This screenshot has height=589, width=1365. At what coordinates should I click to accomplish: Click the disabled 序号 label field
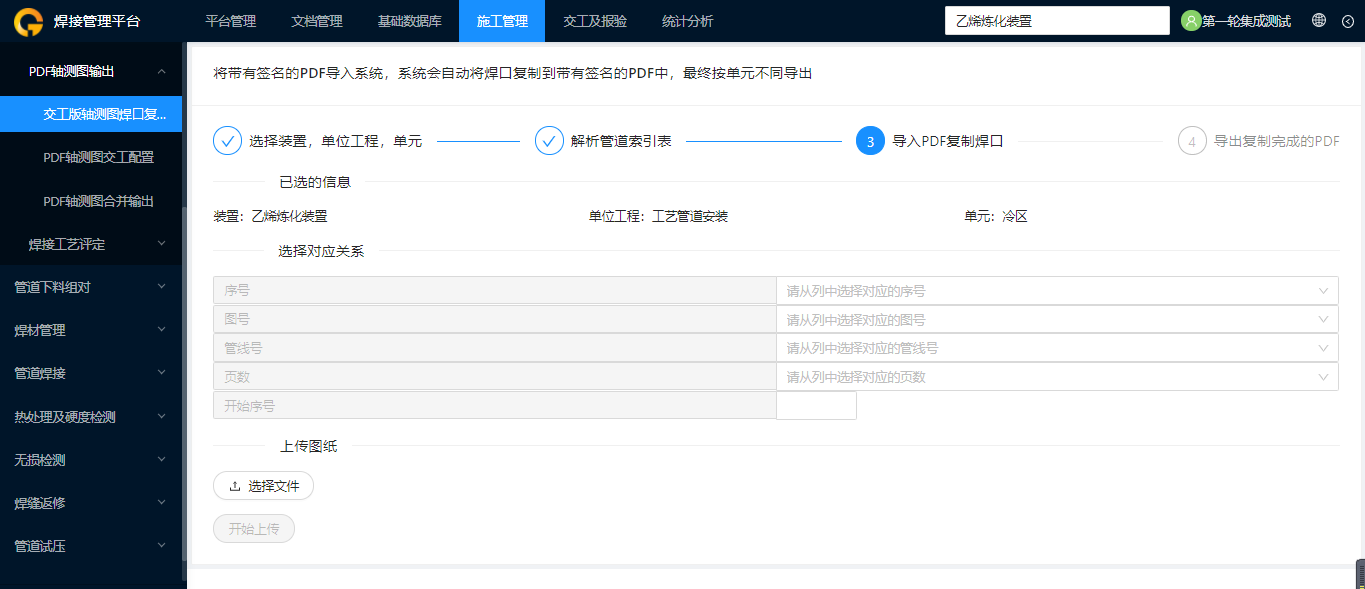495,291
